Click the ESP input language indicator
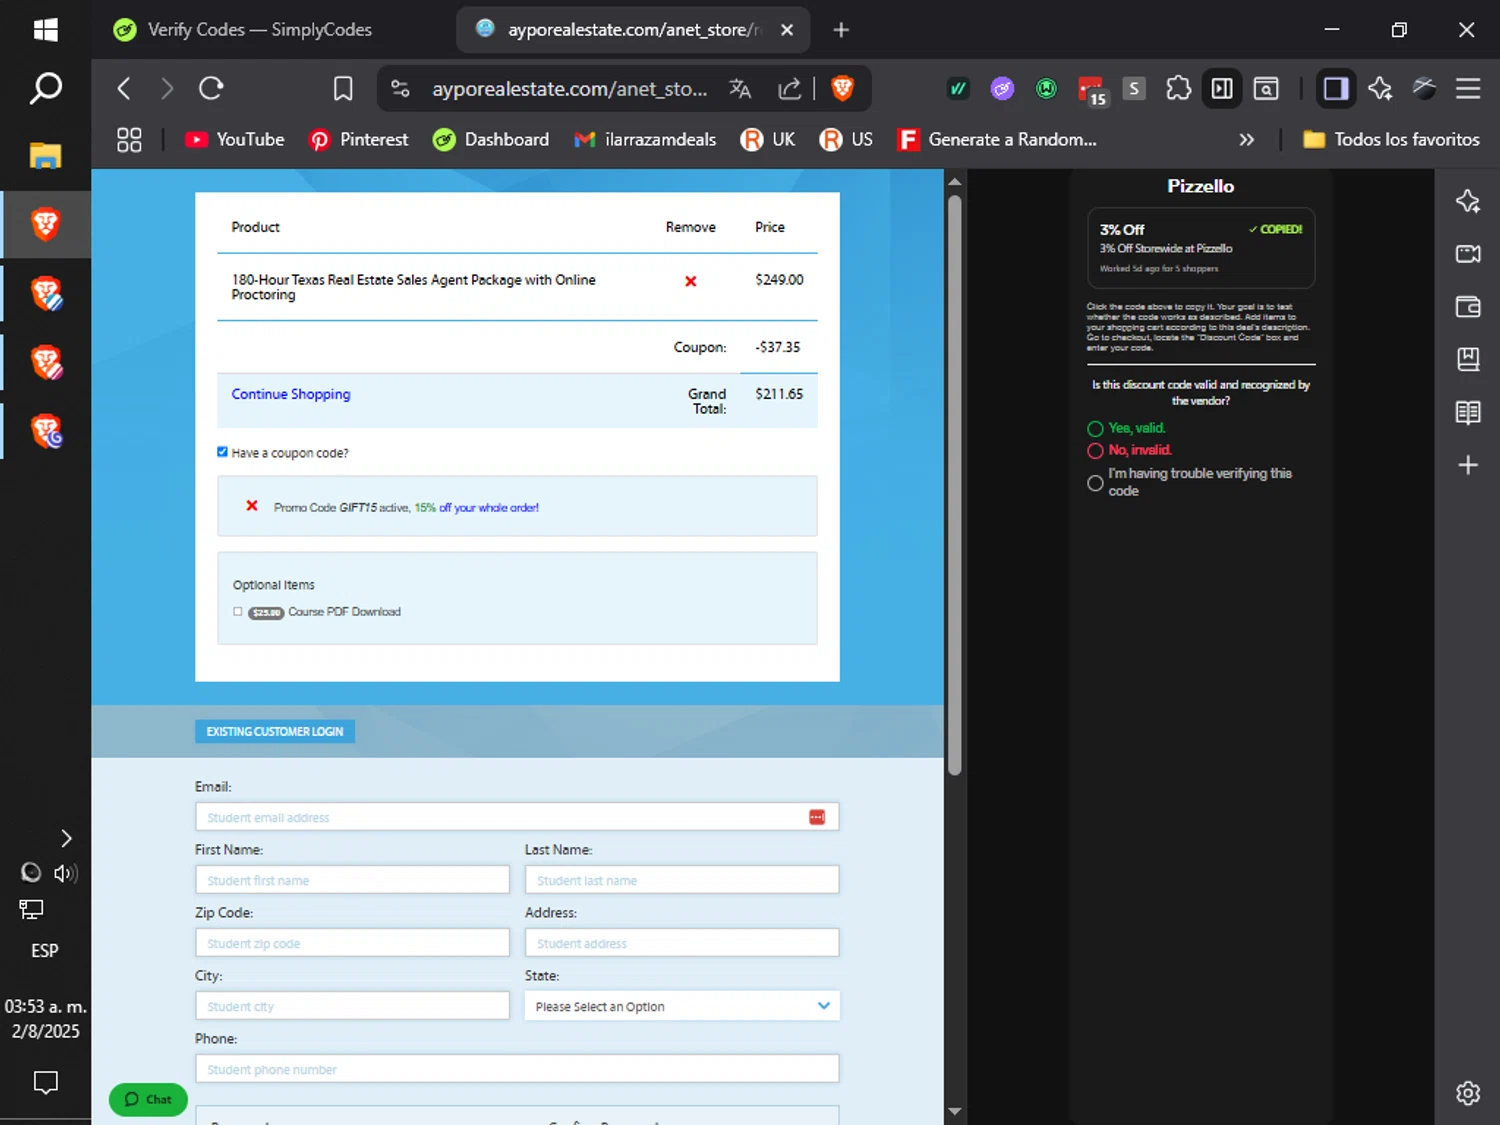1500x1125 pixels. point(45,951)
